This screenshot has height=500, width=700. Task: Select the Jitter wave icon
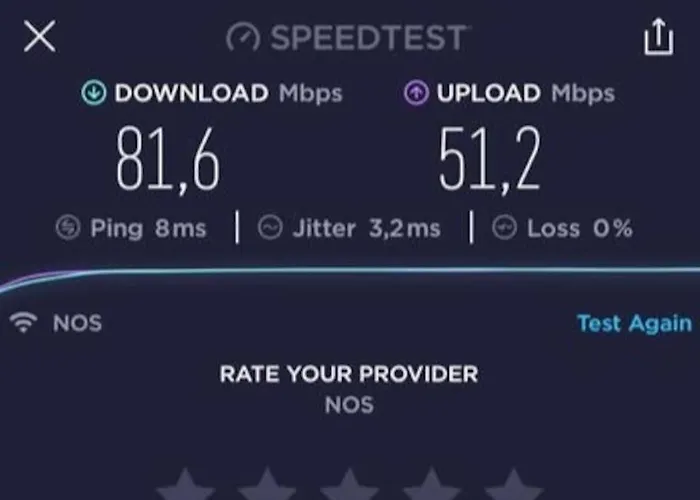270,228
